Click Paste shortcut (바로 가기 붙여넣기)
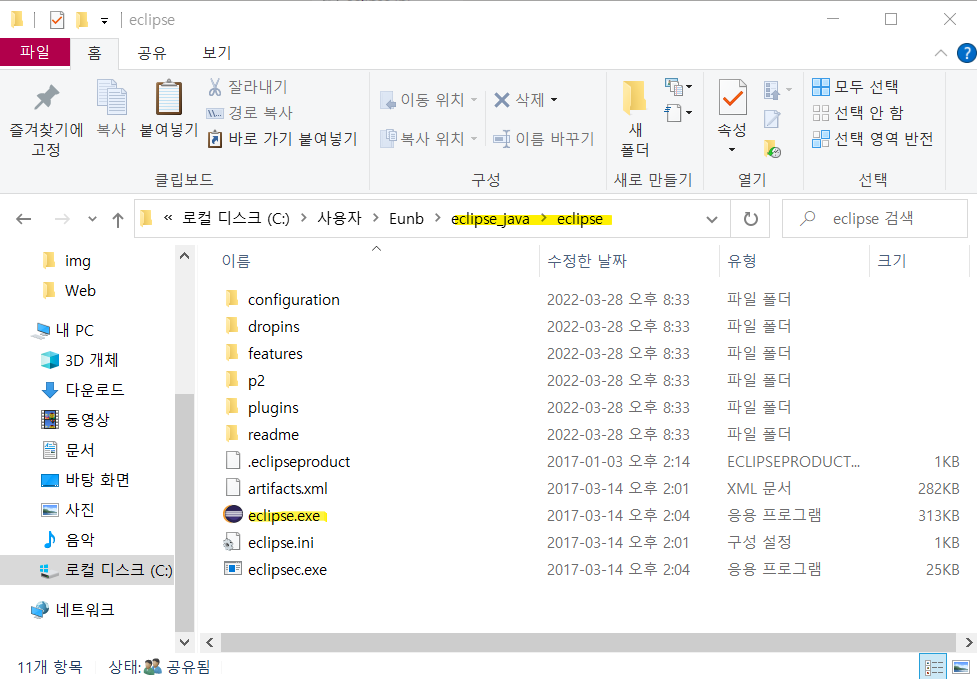977x679 pixels. coord(282,138)
